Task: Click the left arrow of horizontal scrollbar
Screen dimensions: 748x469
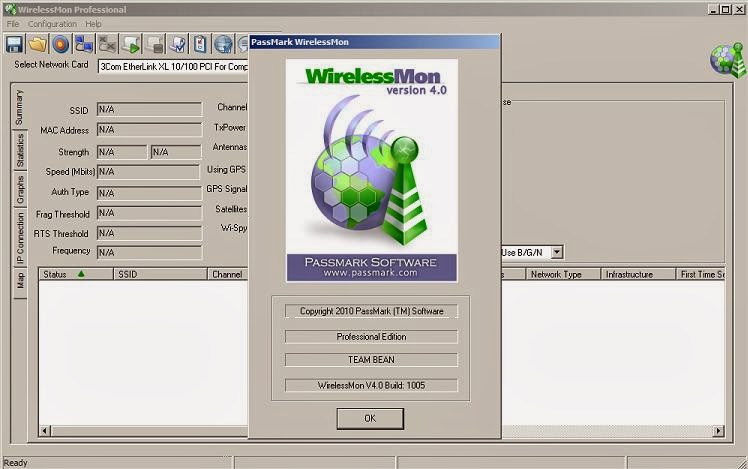Action: point(44,431)
